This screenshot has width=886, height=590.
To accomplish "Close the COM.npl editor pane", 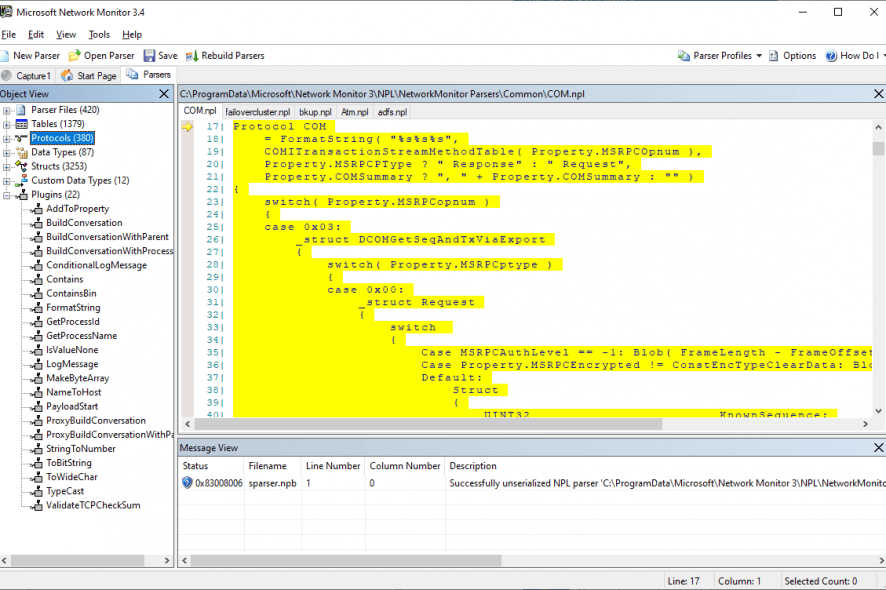I will coord(879,94).
